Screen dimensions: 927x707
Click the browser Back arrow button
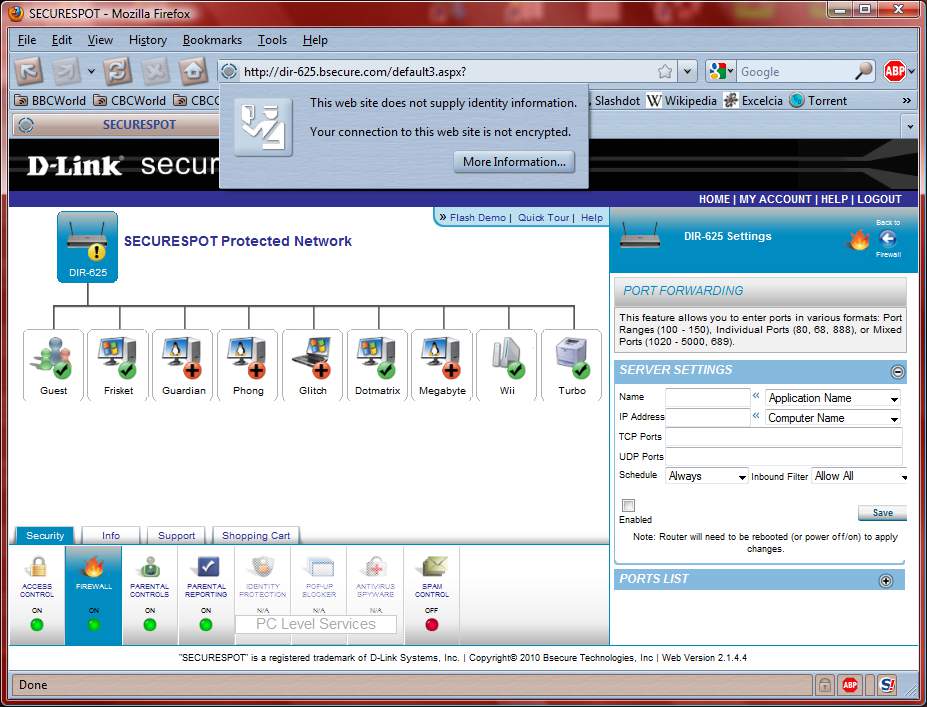tap(28, 72)
